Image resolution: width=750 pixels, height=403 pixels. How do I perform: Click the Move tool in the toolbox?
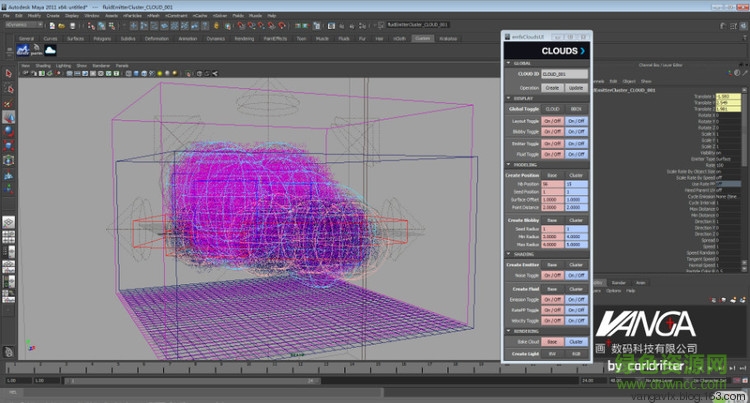click(x=8, y=115)
